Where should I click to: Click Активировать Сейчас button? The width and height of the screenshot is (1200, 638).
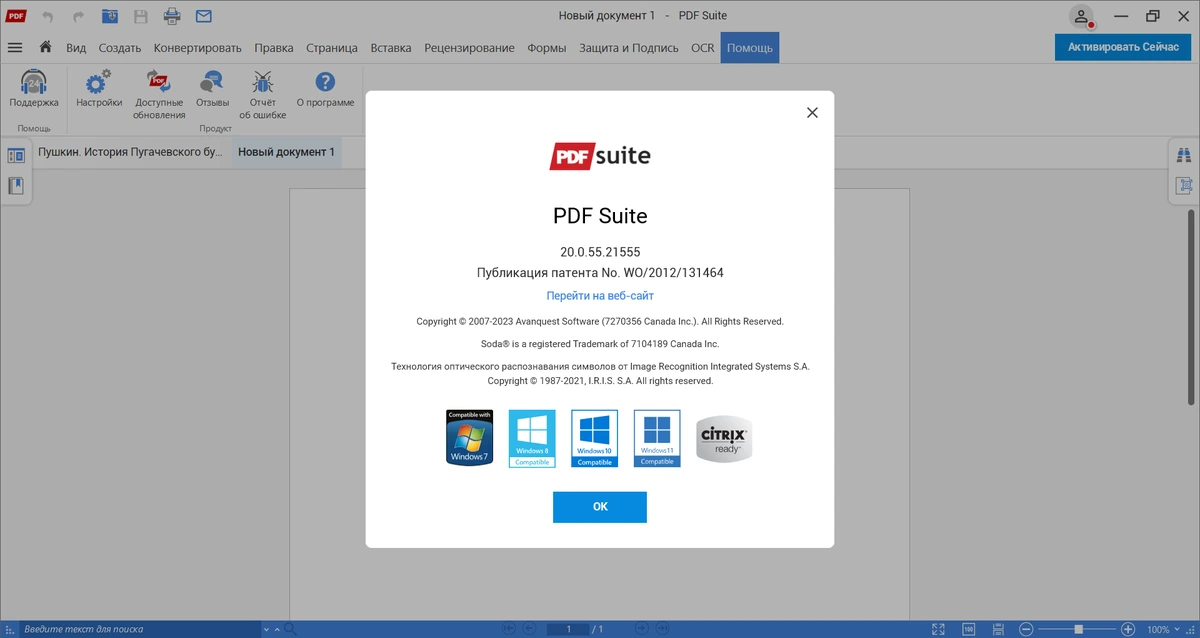[1123, 48]
